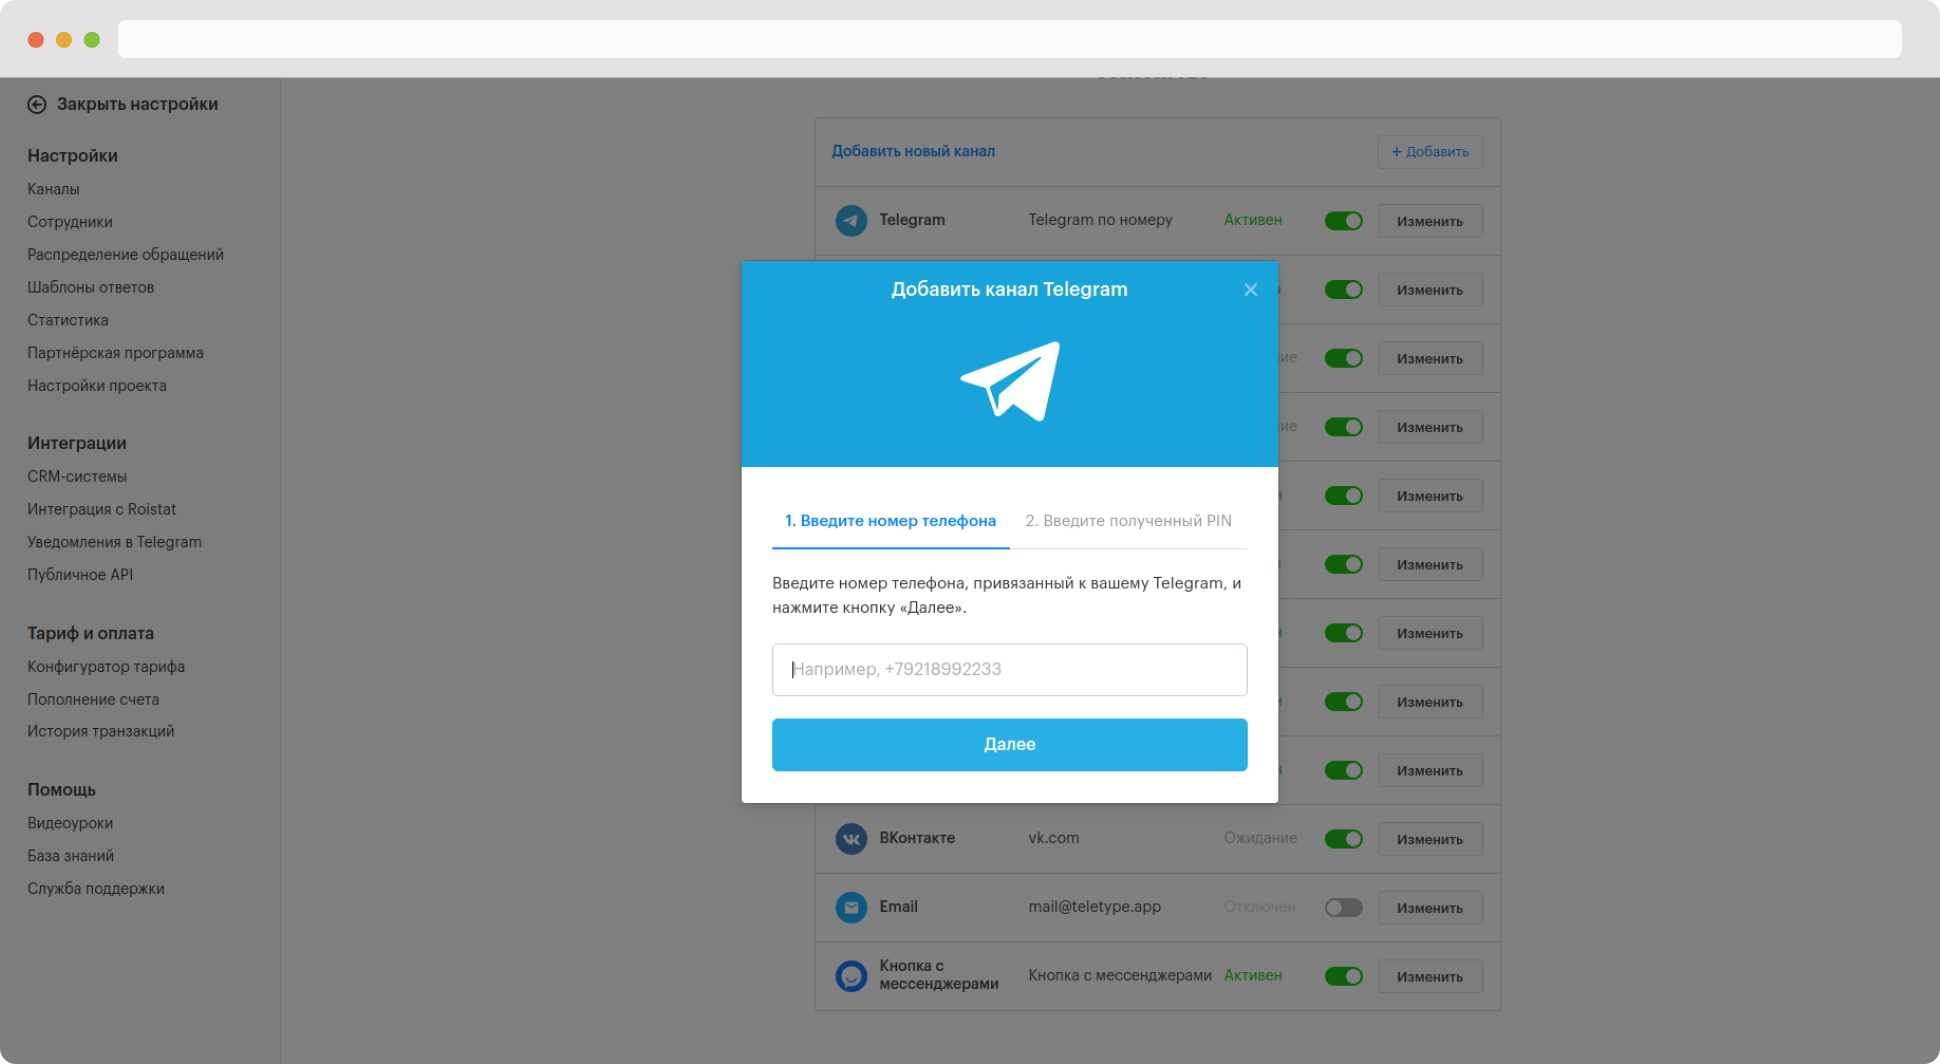Toggle the Telegram channel switch off
Image resolution: width=1940 pixels, height=1064 pixels.
tap(1343, 221)
